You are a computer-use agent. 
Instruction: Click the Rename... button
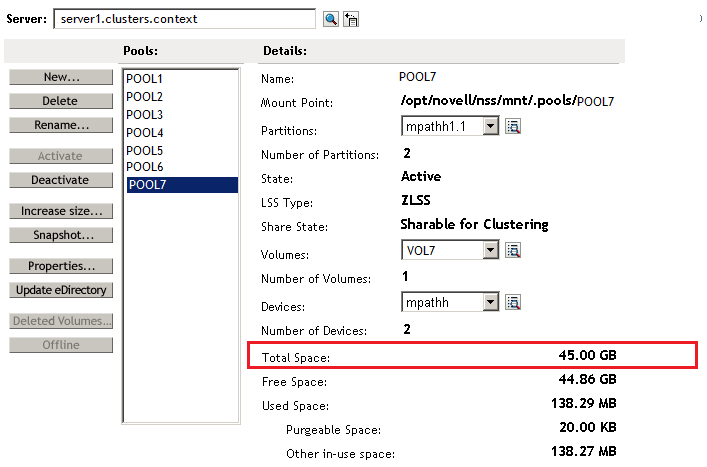pyautogui.click(x=61, y=125)
